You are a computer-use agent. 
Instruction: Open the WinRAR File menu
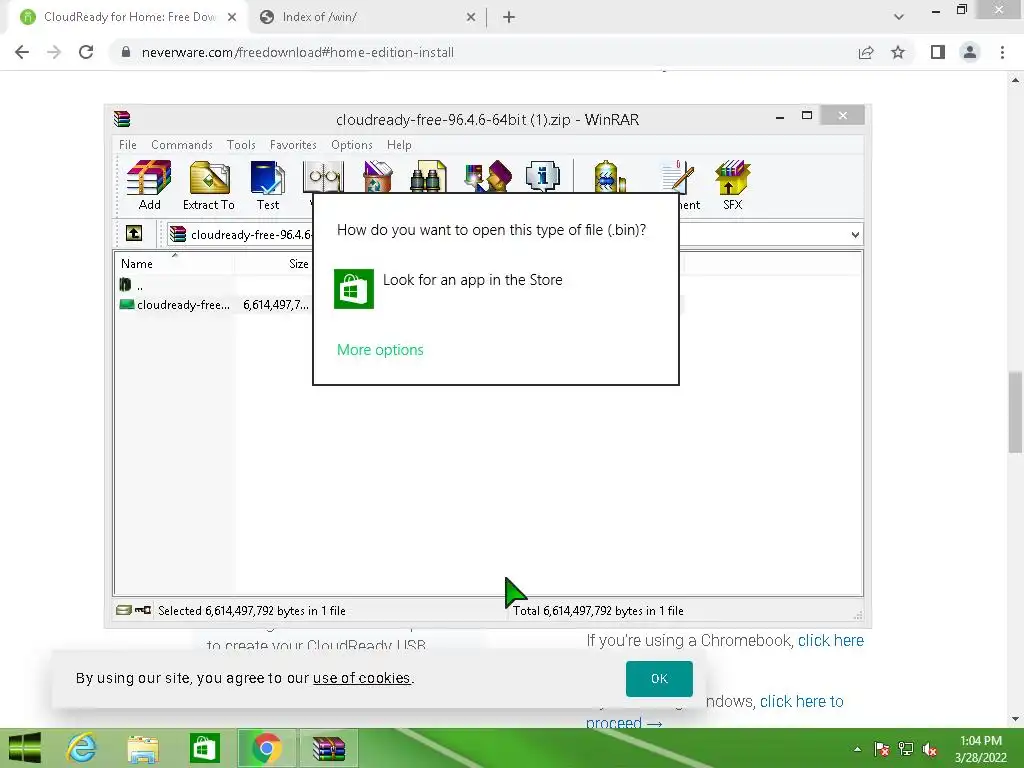click(x=127, y=144)
